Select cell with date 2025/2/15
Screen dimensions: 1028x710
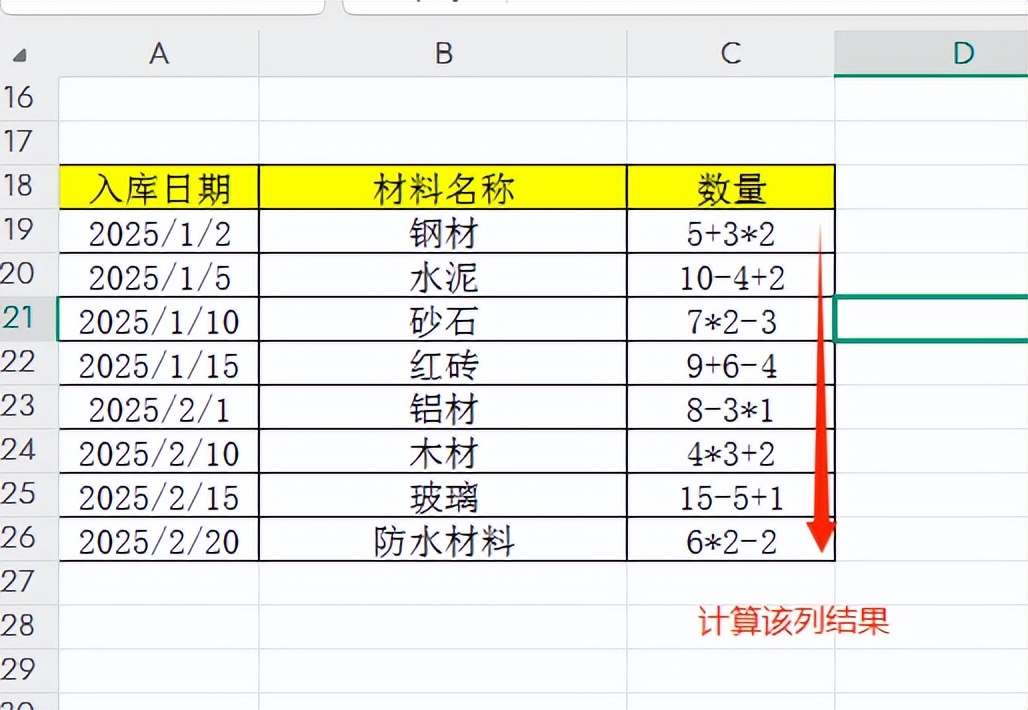click(159, 494)
